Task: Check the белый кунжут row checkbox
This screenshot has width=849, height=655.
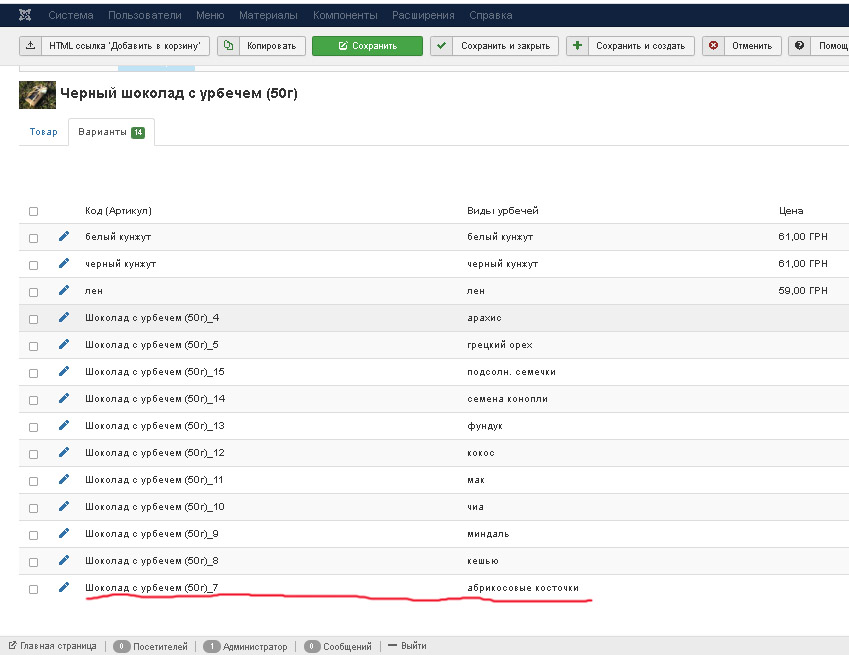Action: pos(34,238)
